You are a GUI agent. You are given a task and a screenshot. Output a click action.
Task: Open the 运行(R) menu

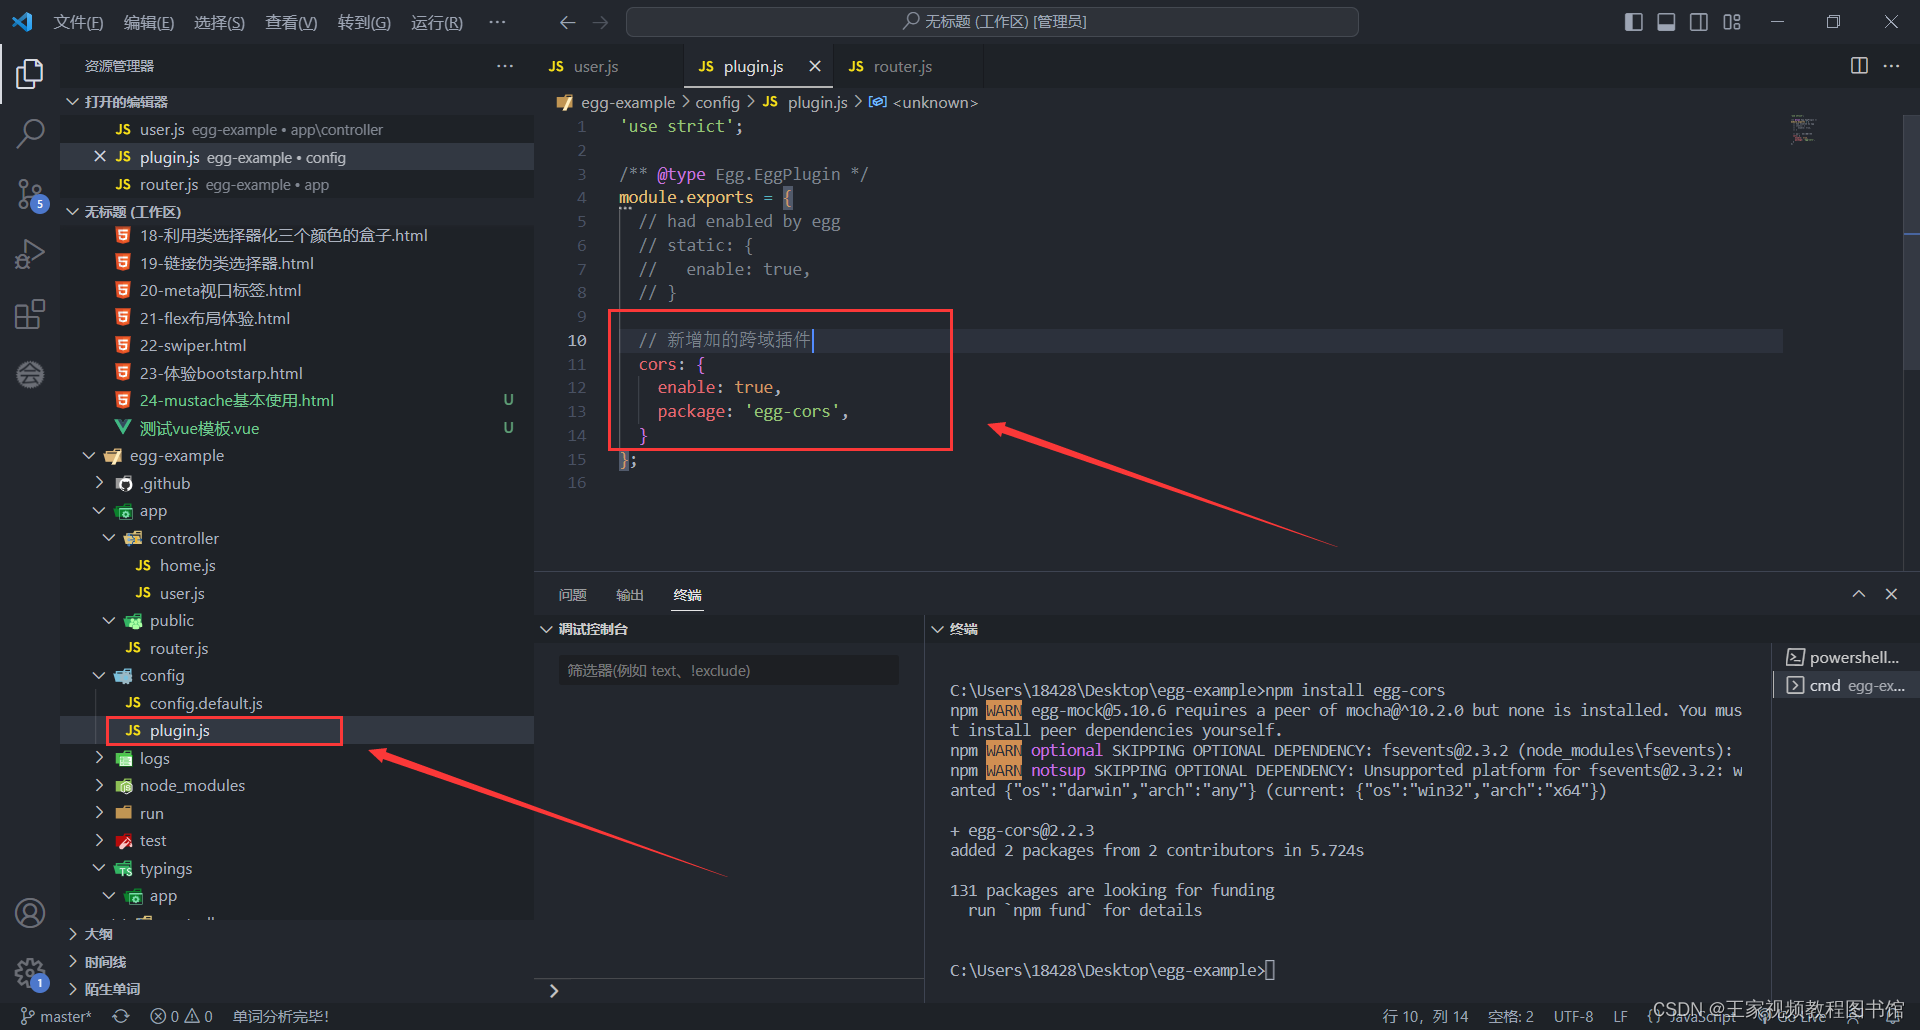(437, 22)
